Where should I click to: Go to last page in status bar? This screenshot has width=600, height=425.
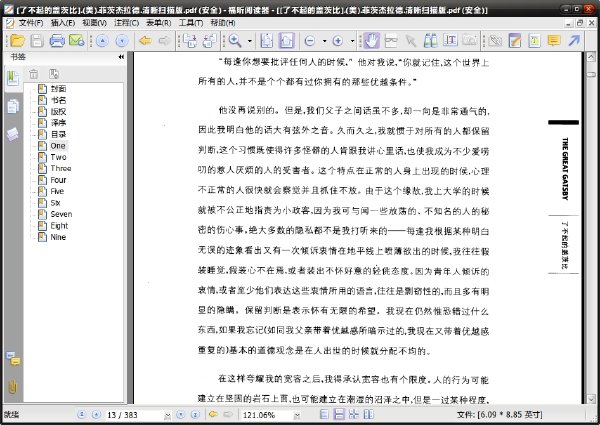[x=196, y=414]
